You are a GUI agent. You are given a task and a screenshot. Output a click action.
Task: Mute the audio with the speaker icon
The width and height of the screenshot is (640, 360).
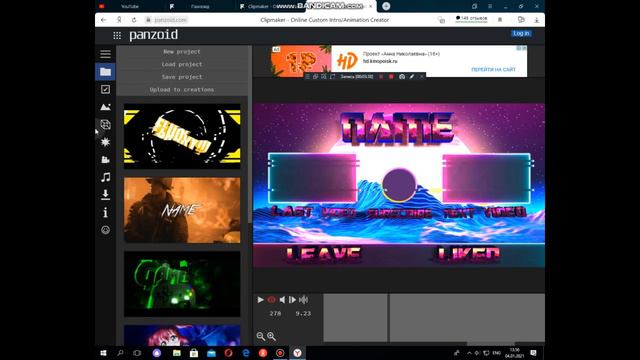tap(282, 300)
